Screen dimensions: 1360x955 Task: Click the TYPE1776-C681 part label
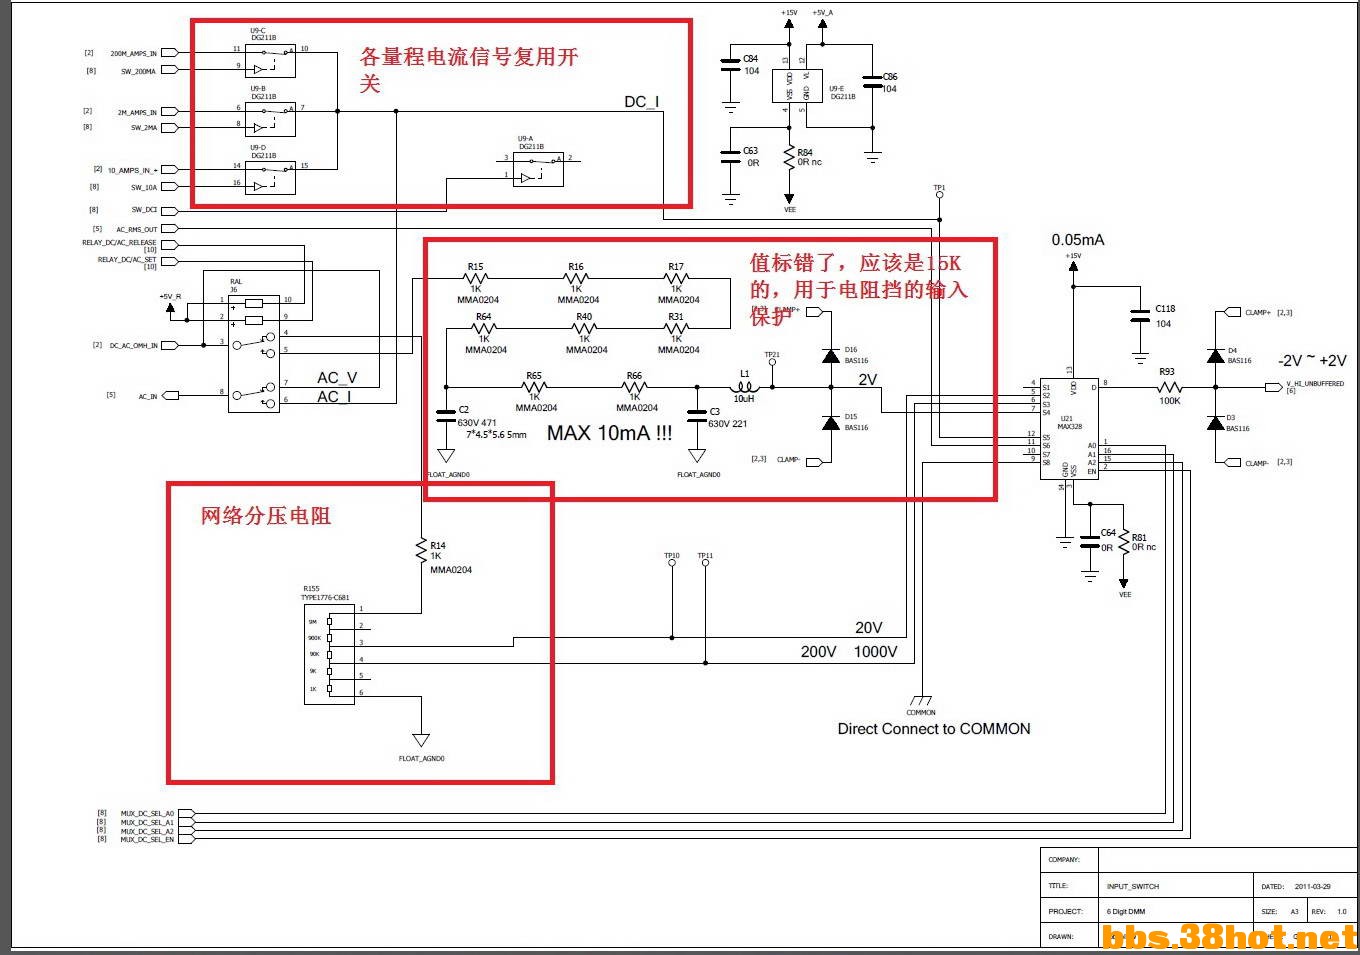tap(325, 598)
